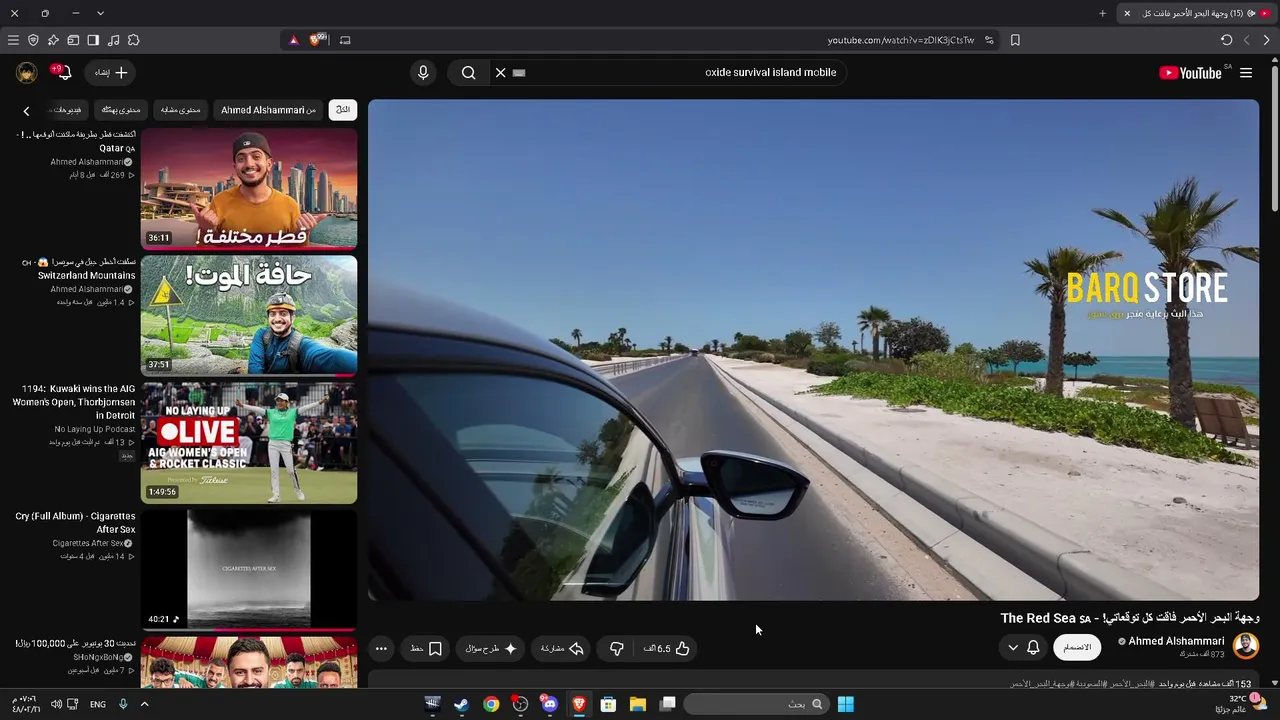Run search with the magnifier button
Viewport: 1280px width, 720px height.
pyautogui.click(x=468, y=73)
